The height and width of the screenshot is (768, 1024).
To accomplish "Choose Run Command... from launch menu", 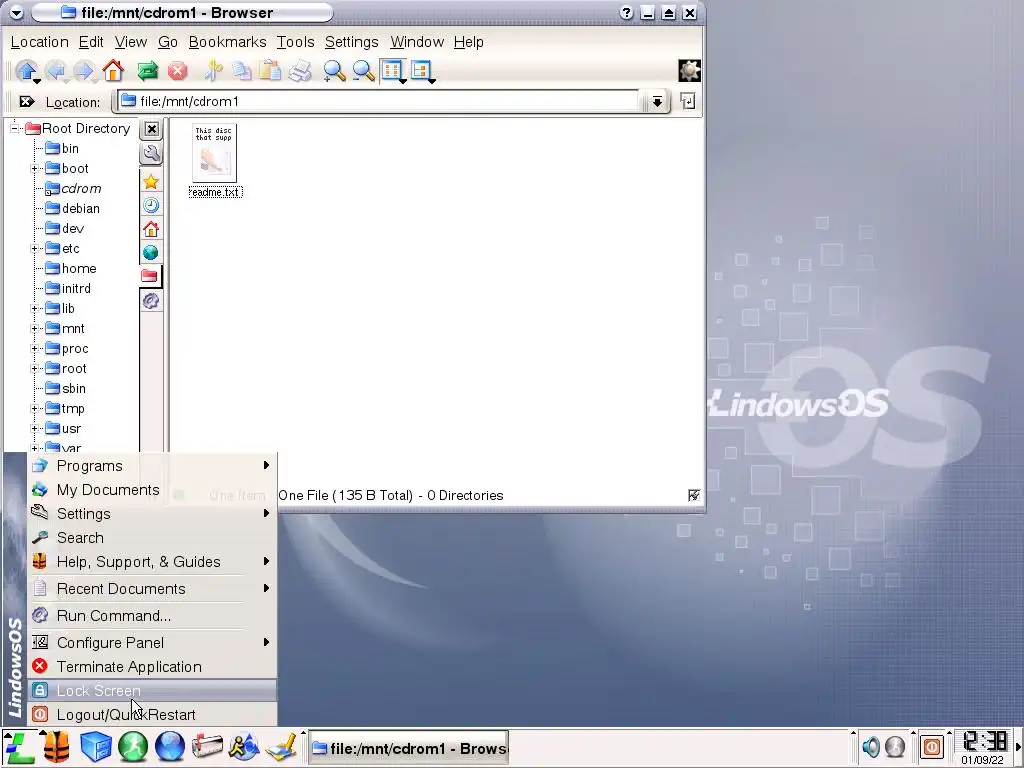I will pos(152,616).
